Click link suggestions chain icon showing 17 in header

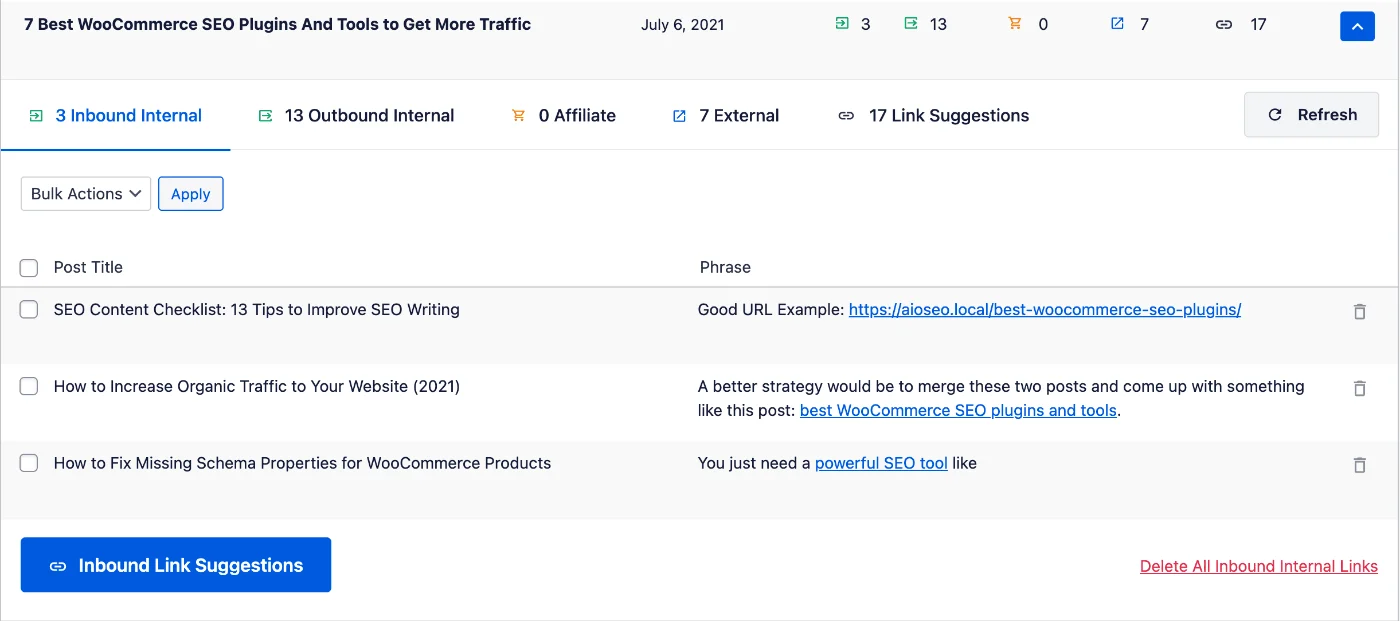click(x=1224, y=24)
